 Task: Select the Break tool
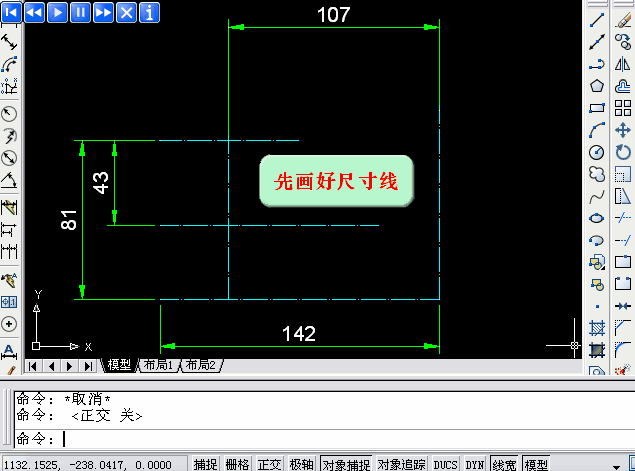[x=623, y=283]
